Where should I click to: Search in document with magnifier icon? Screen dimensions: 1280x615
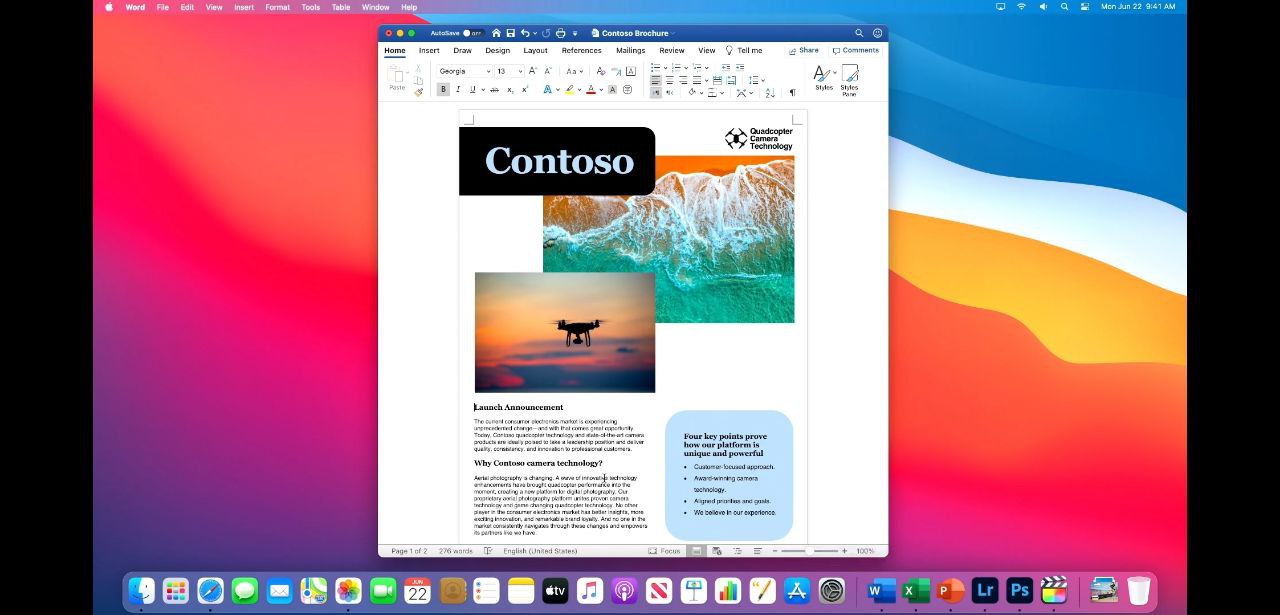point(858,33)
